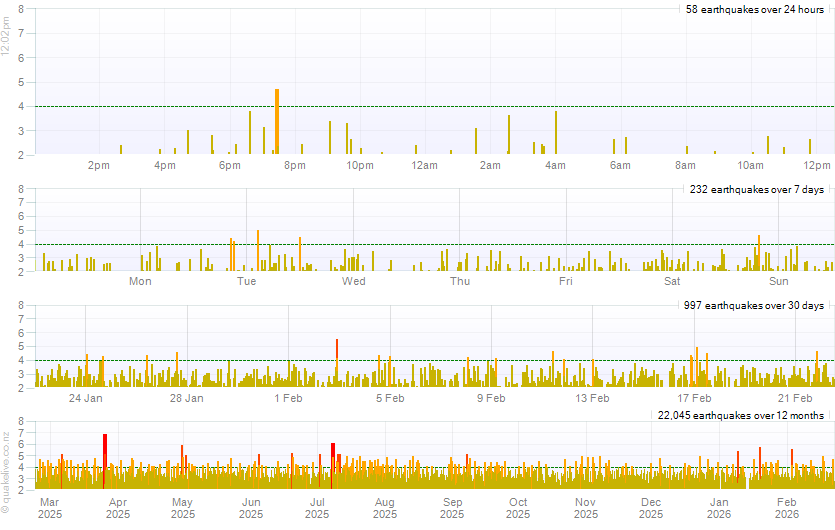Click the "Mar 2025" label on the yearly axis

click(50, 507)
